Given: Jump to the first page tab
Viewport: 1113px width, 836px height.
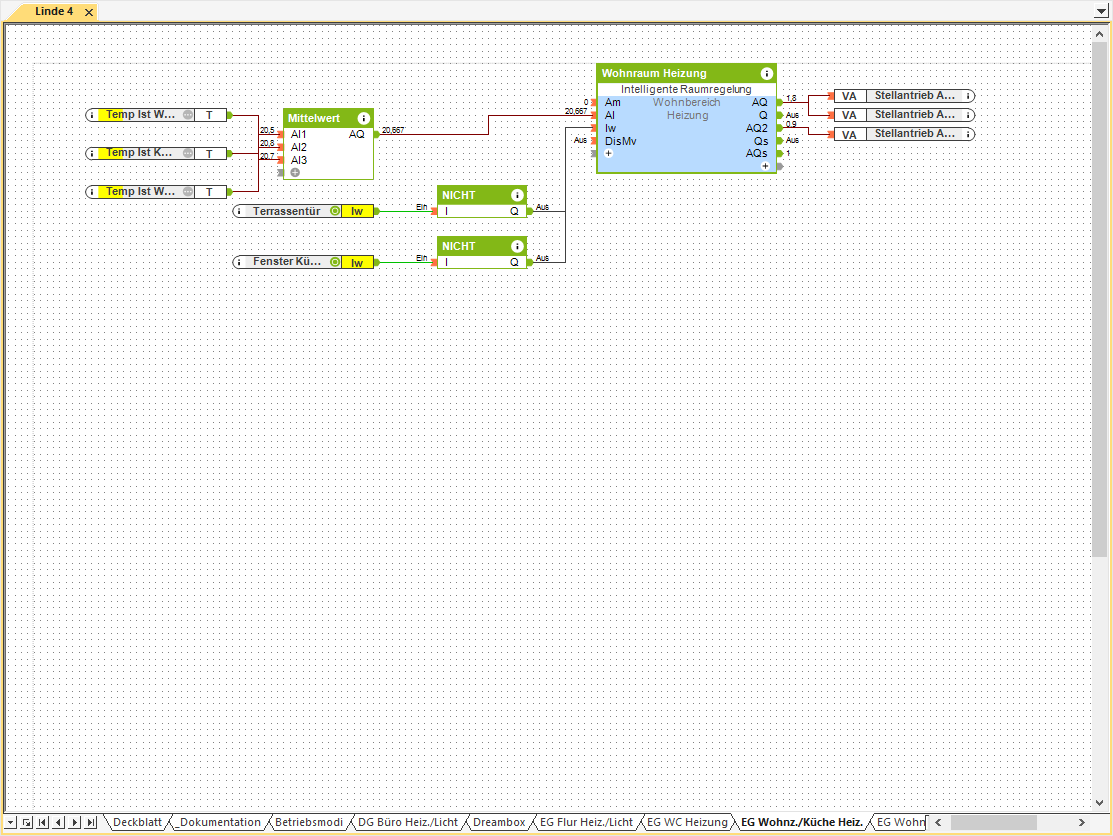Looking at the screenshot, I should coord(42,822).
